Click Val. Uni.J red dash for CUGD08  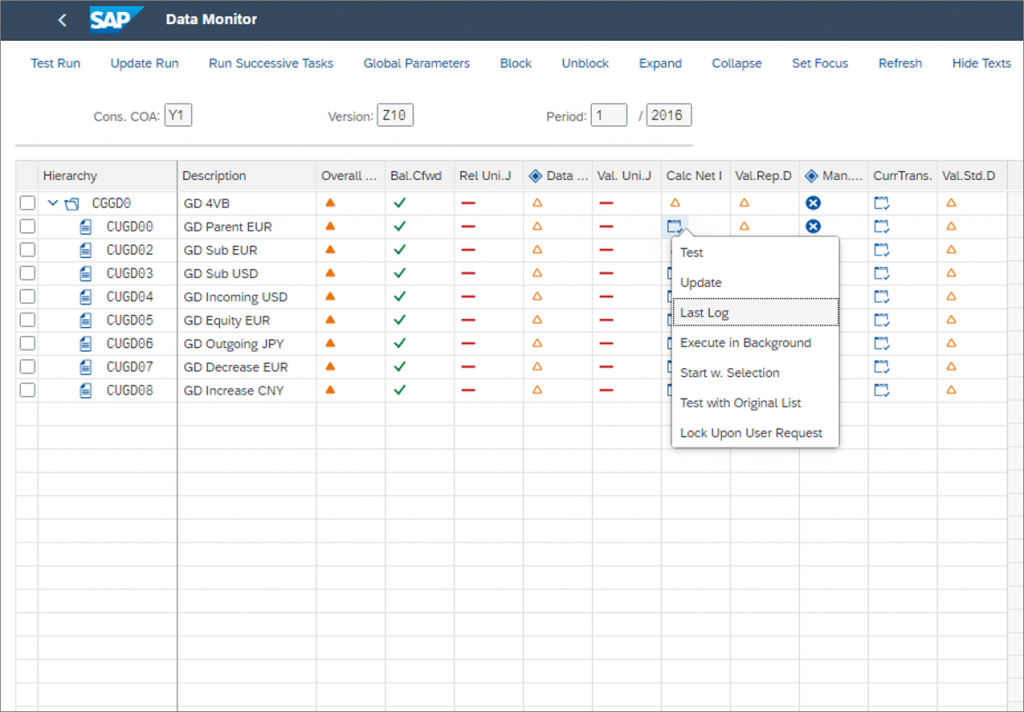(606, 390)
